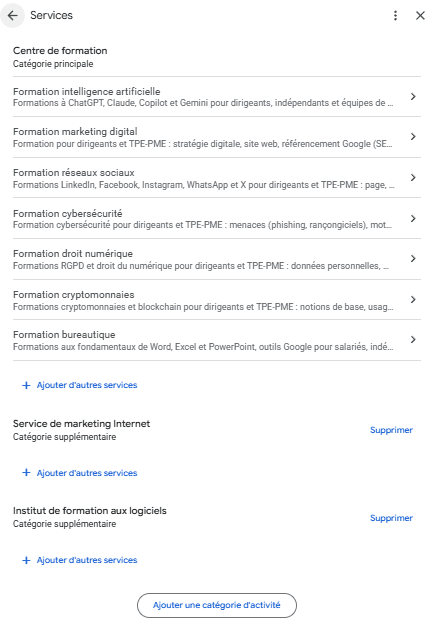432x641 pixels.
Task: Select Formation bureautique service title
Action: click(64, 334)
